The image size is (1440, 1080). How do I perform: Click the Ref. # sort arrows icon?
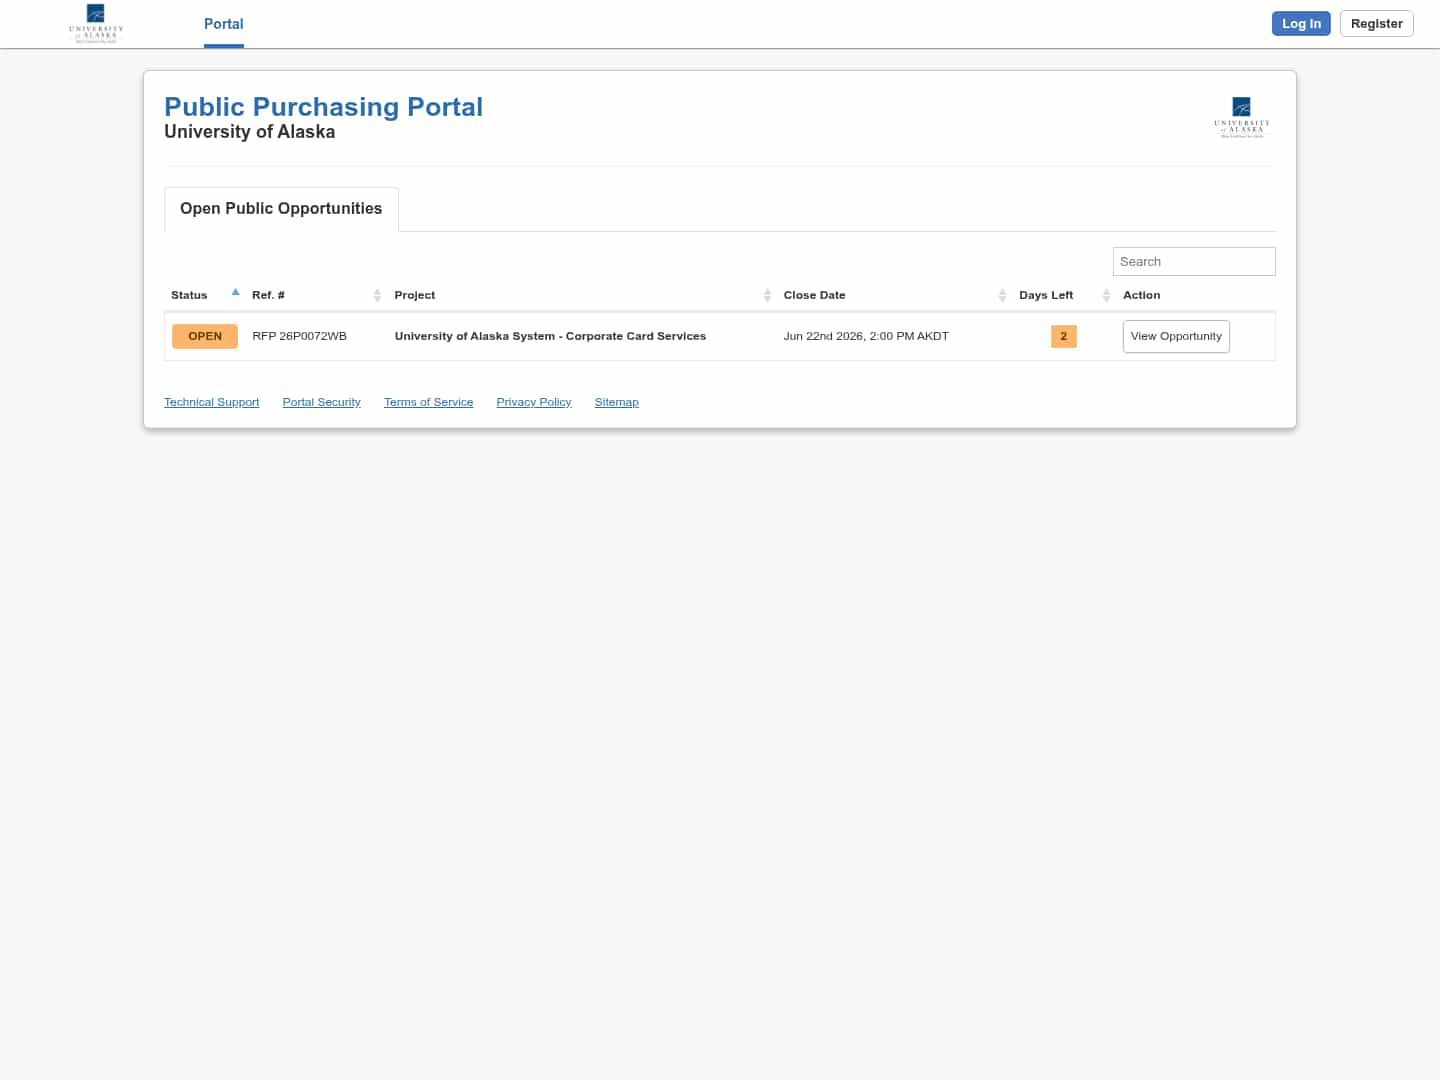tap(377, 295)
